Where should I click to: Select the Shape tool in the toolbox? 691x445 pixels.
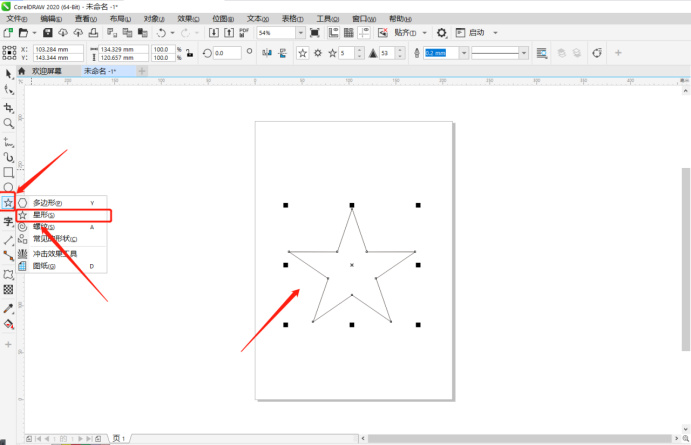click(8, 89)
